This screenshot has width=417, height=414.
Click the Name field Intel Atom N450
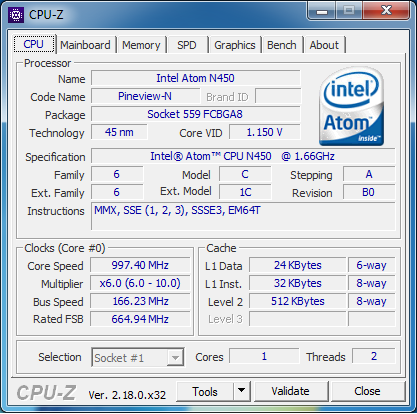pos(196,78)
